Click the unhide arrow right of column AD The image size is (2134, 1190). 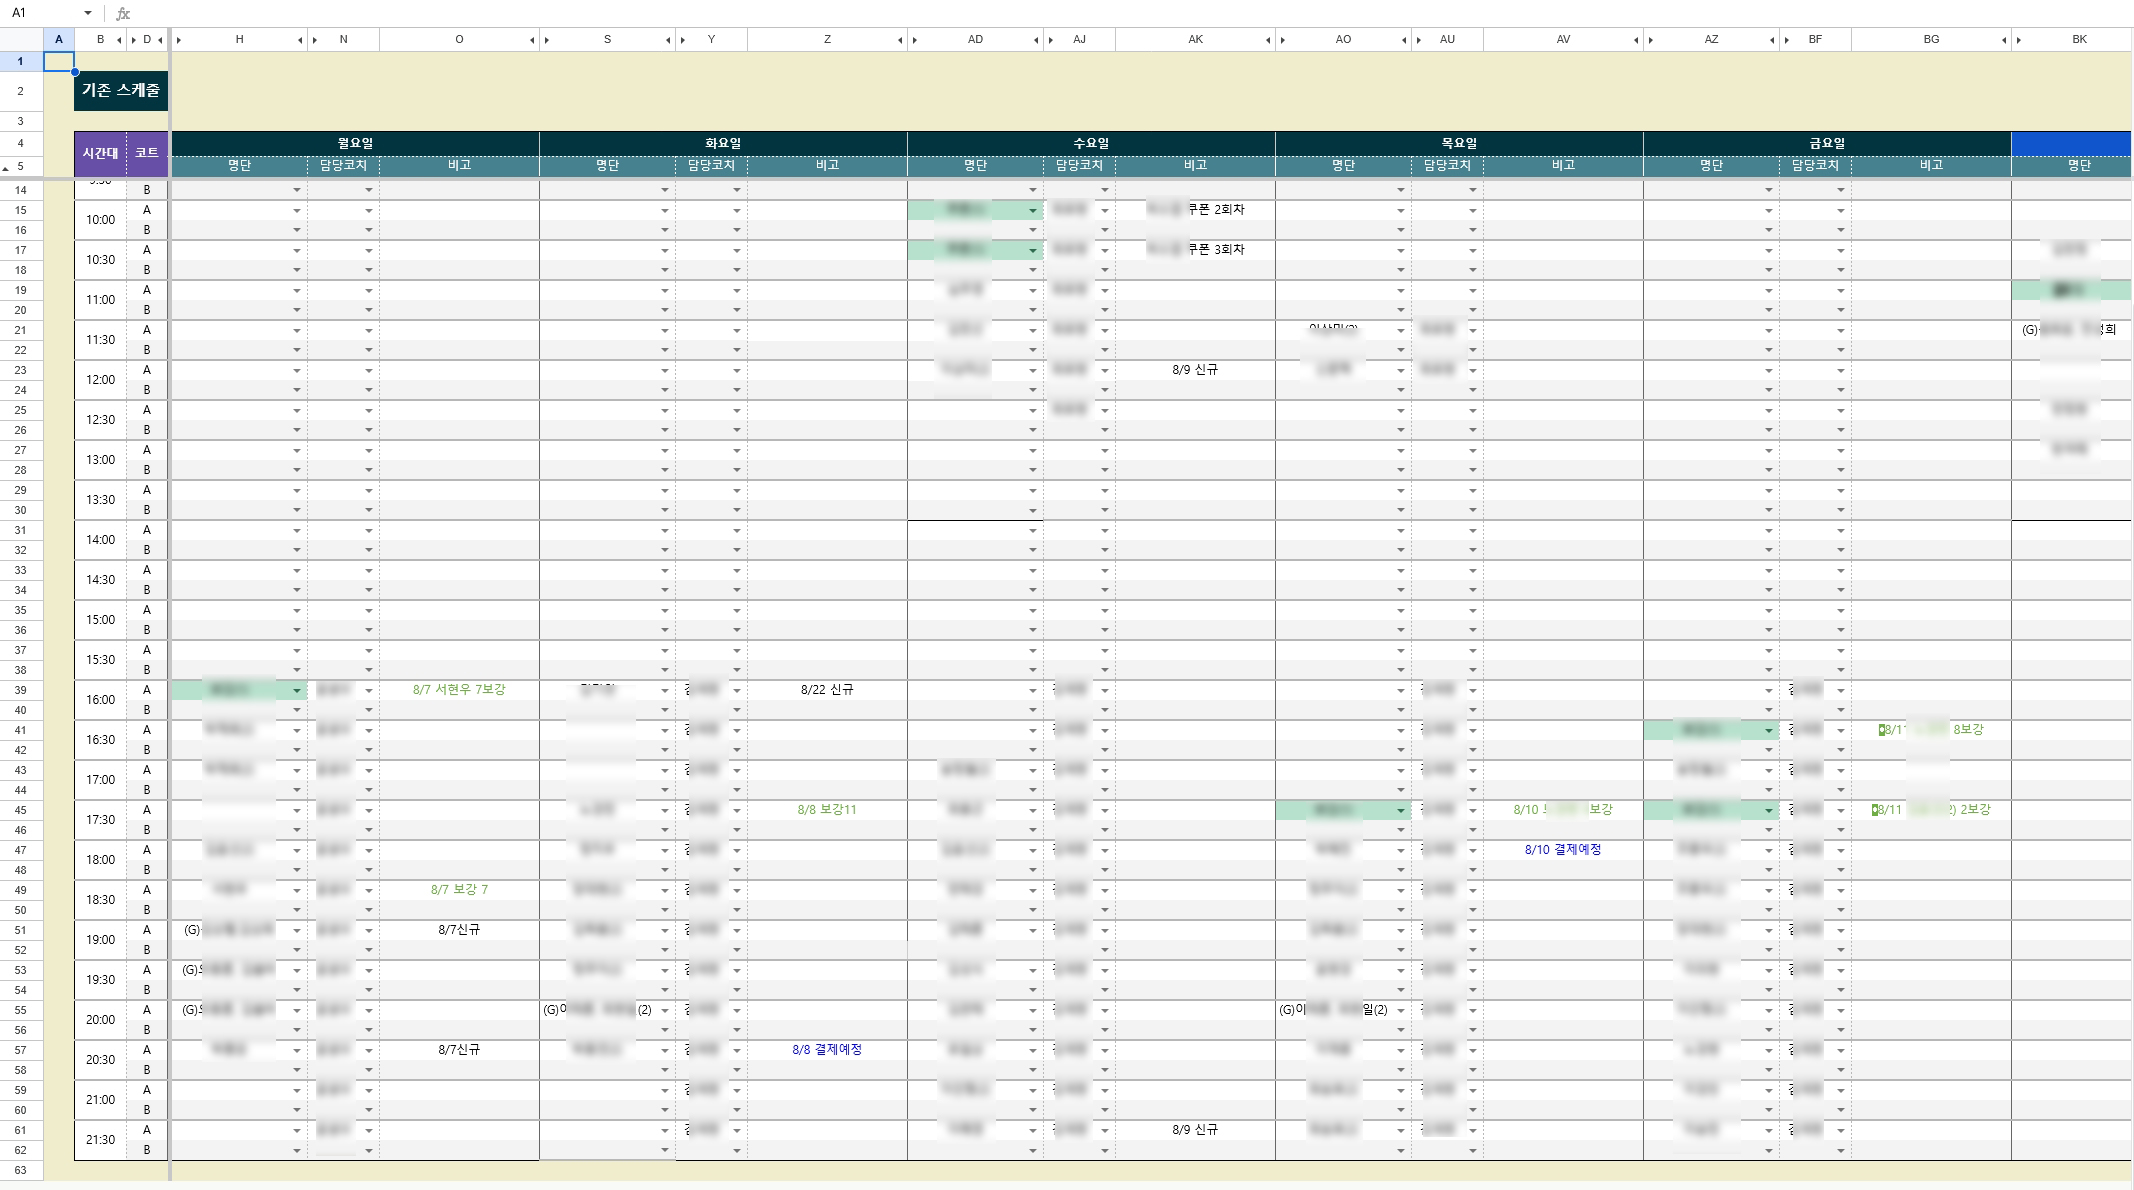click(1036, 40)
